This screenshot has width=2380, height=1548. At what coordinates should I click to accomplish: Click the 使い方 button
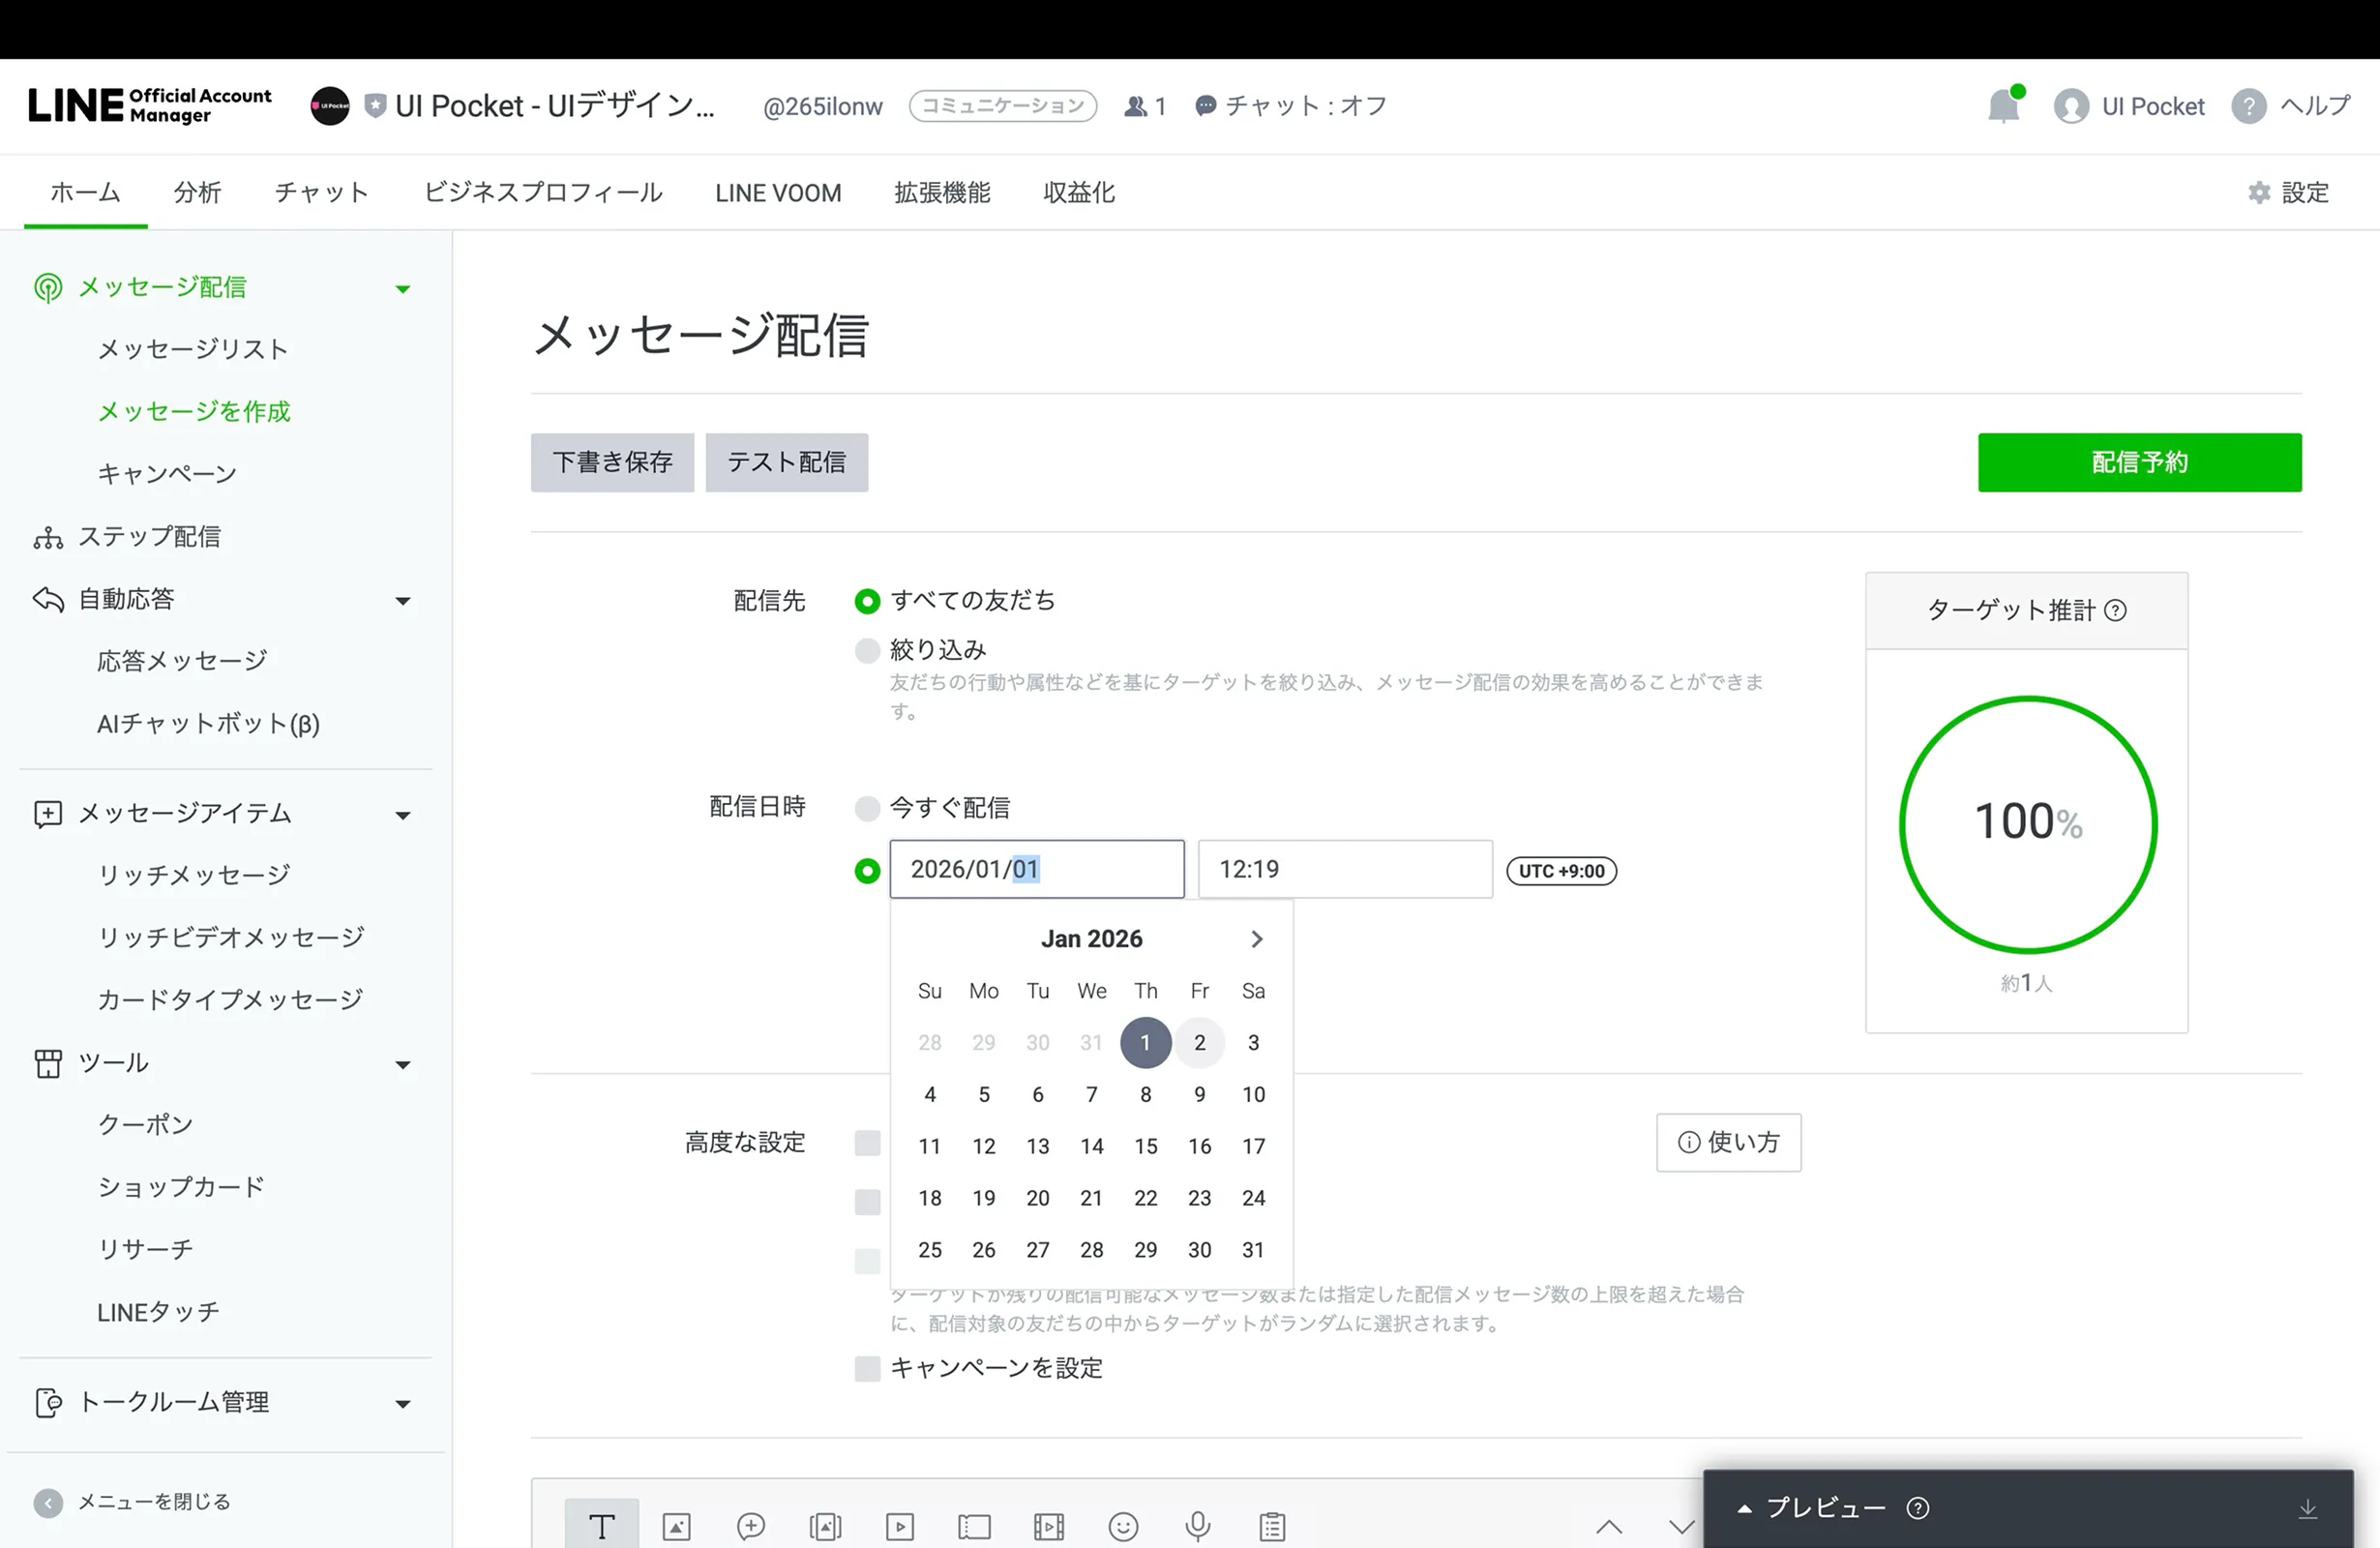(1729, 1142)
